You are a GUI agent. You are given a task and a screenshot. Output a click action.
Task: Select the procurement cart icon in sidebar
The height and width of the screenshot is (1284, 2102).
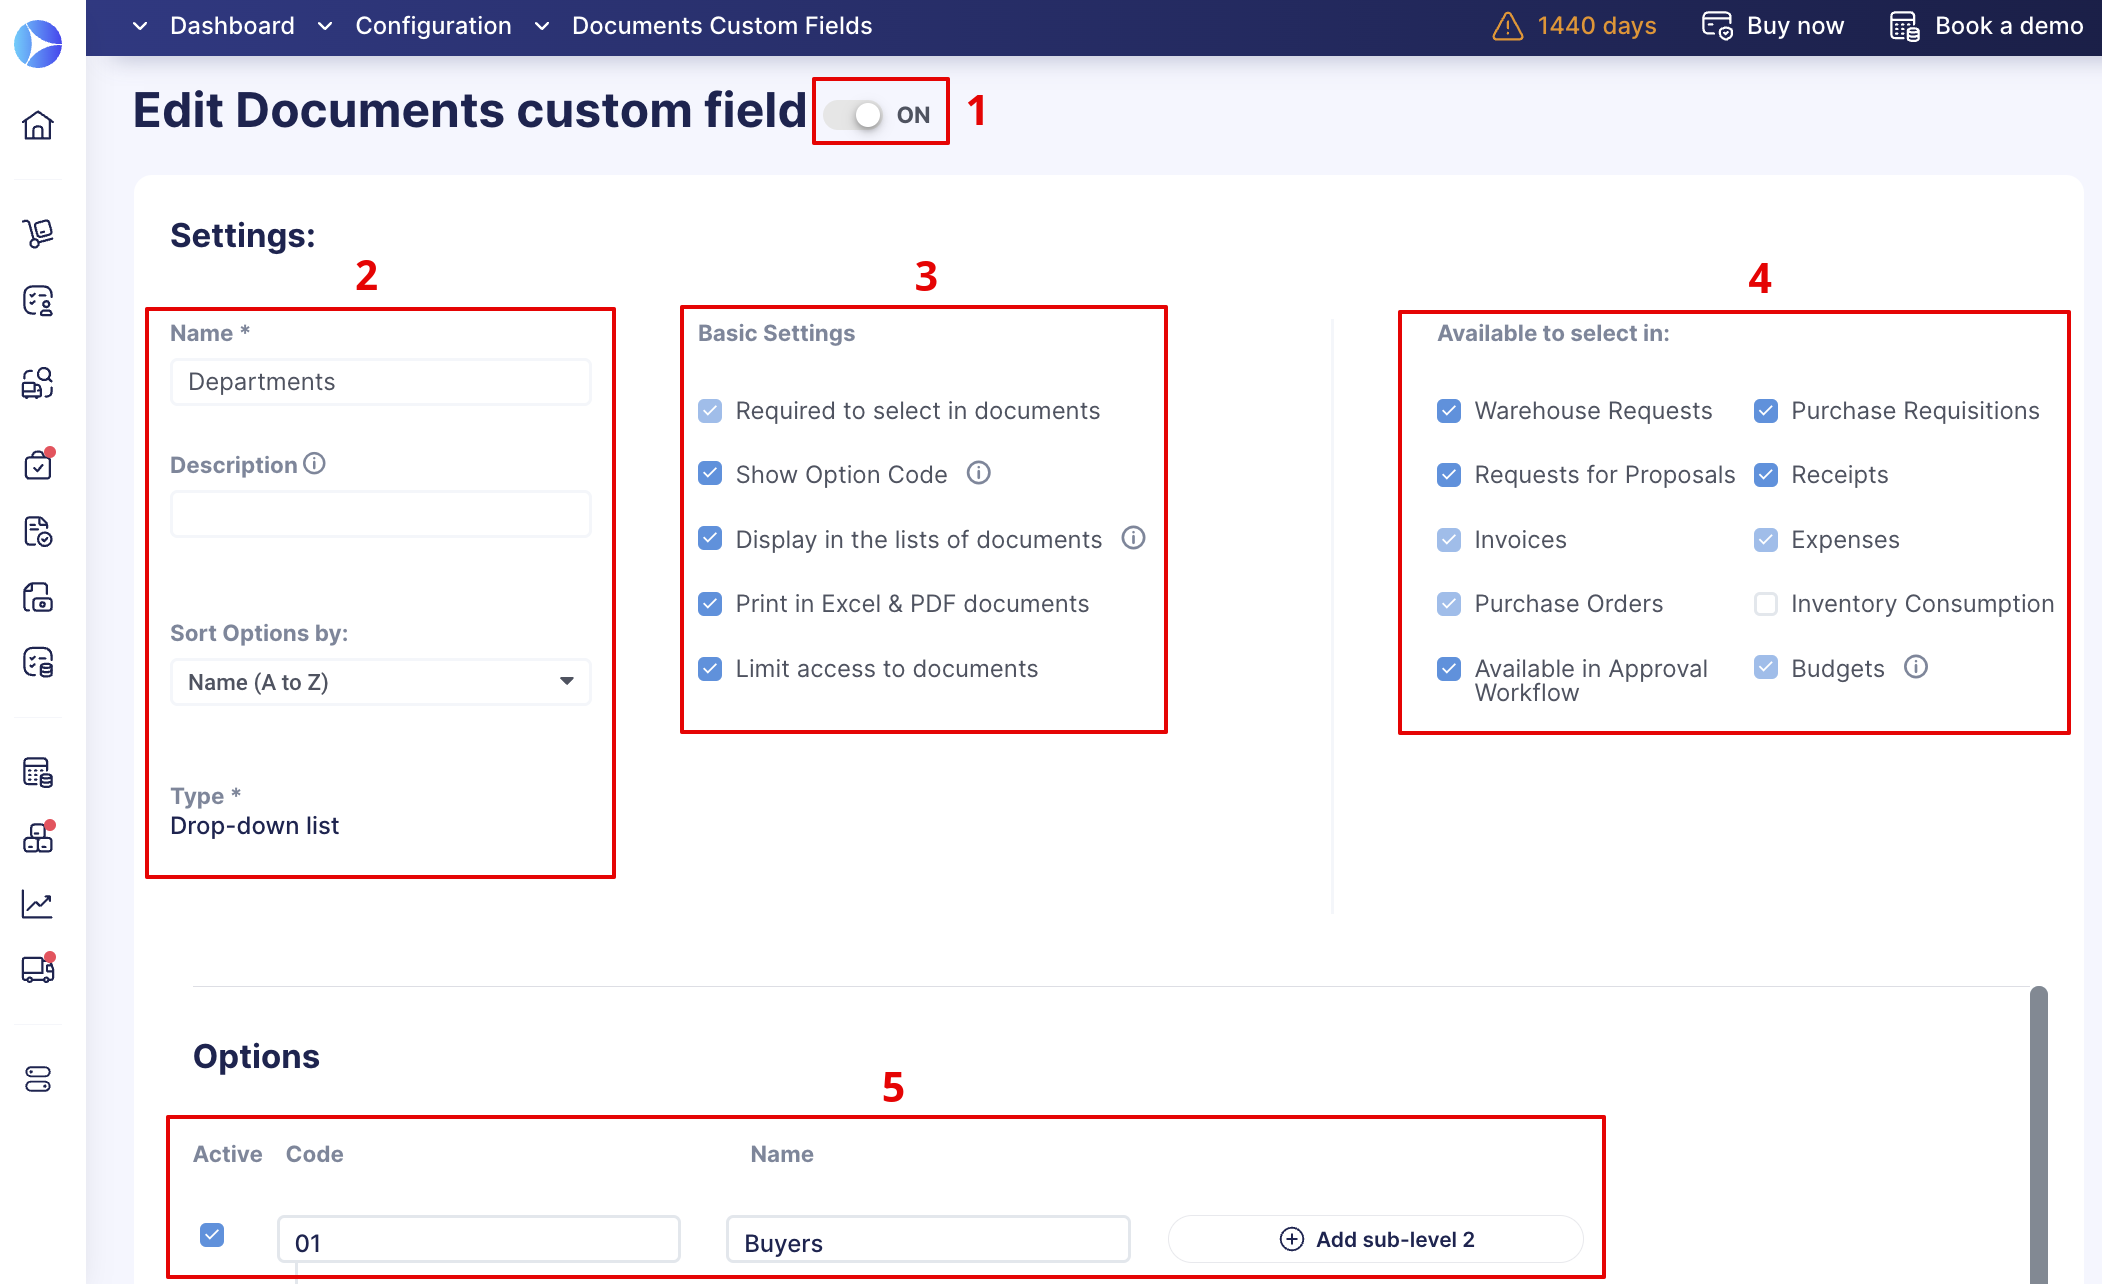37,233
